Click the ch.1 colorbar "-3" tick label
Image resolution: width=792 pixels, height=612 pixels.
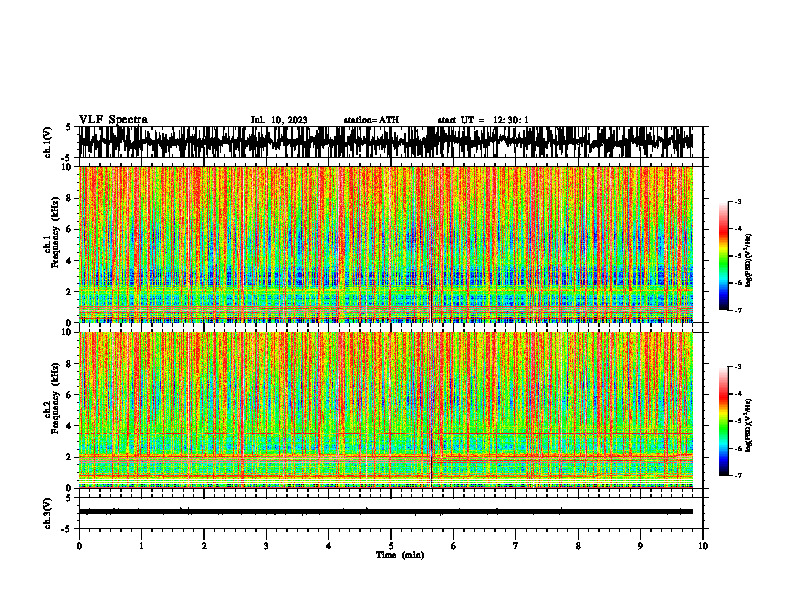[738, 201]
